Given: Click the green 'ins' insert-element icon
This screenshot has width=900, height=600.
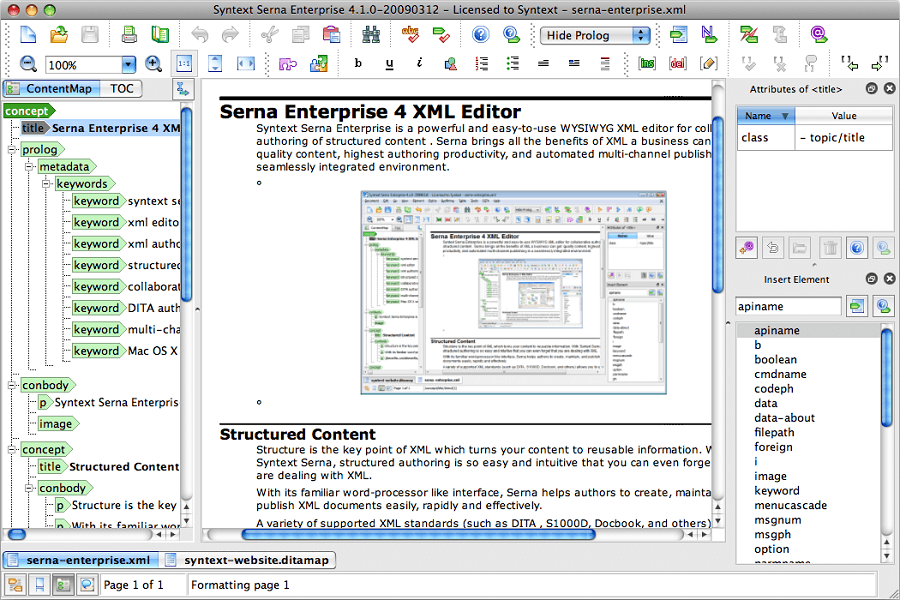Looking at the screenshot, I should click(647, 64).
